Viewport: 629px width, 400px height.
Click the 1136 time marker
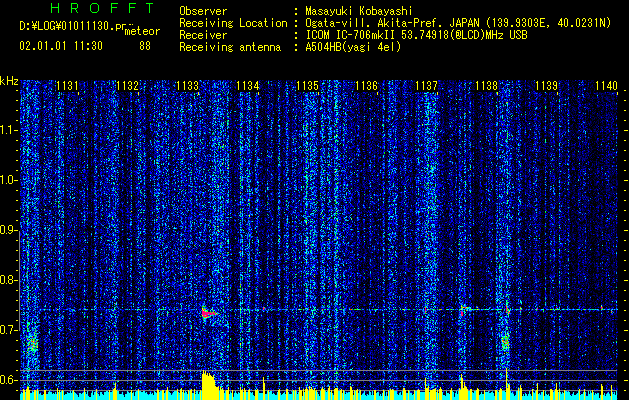[367, 86]
